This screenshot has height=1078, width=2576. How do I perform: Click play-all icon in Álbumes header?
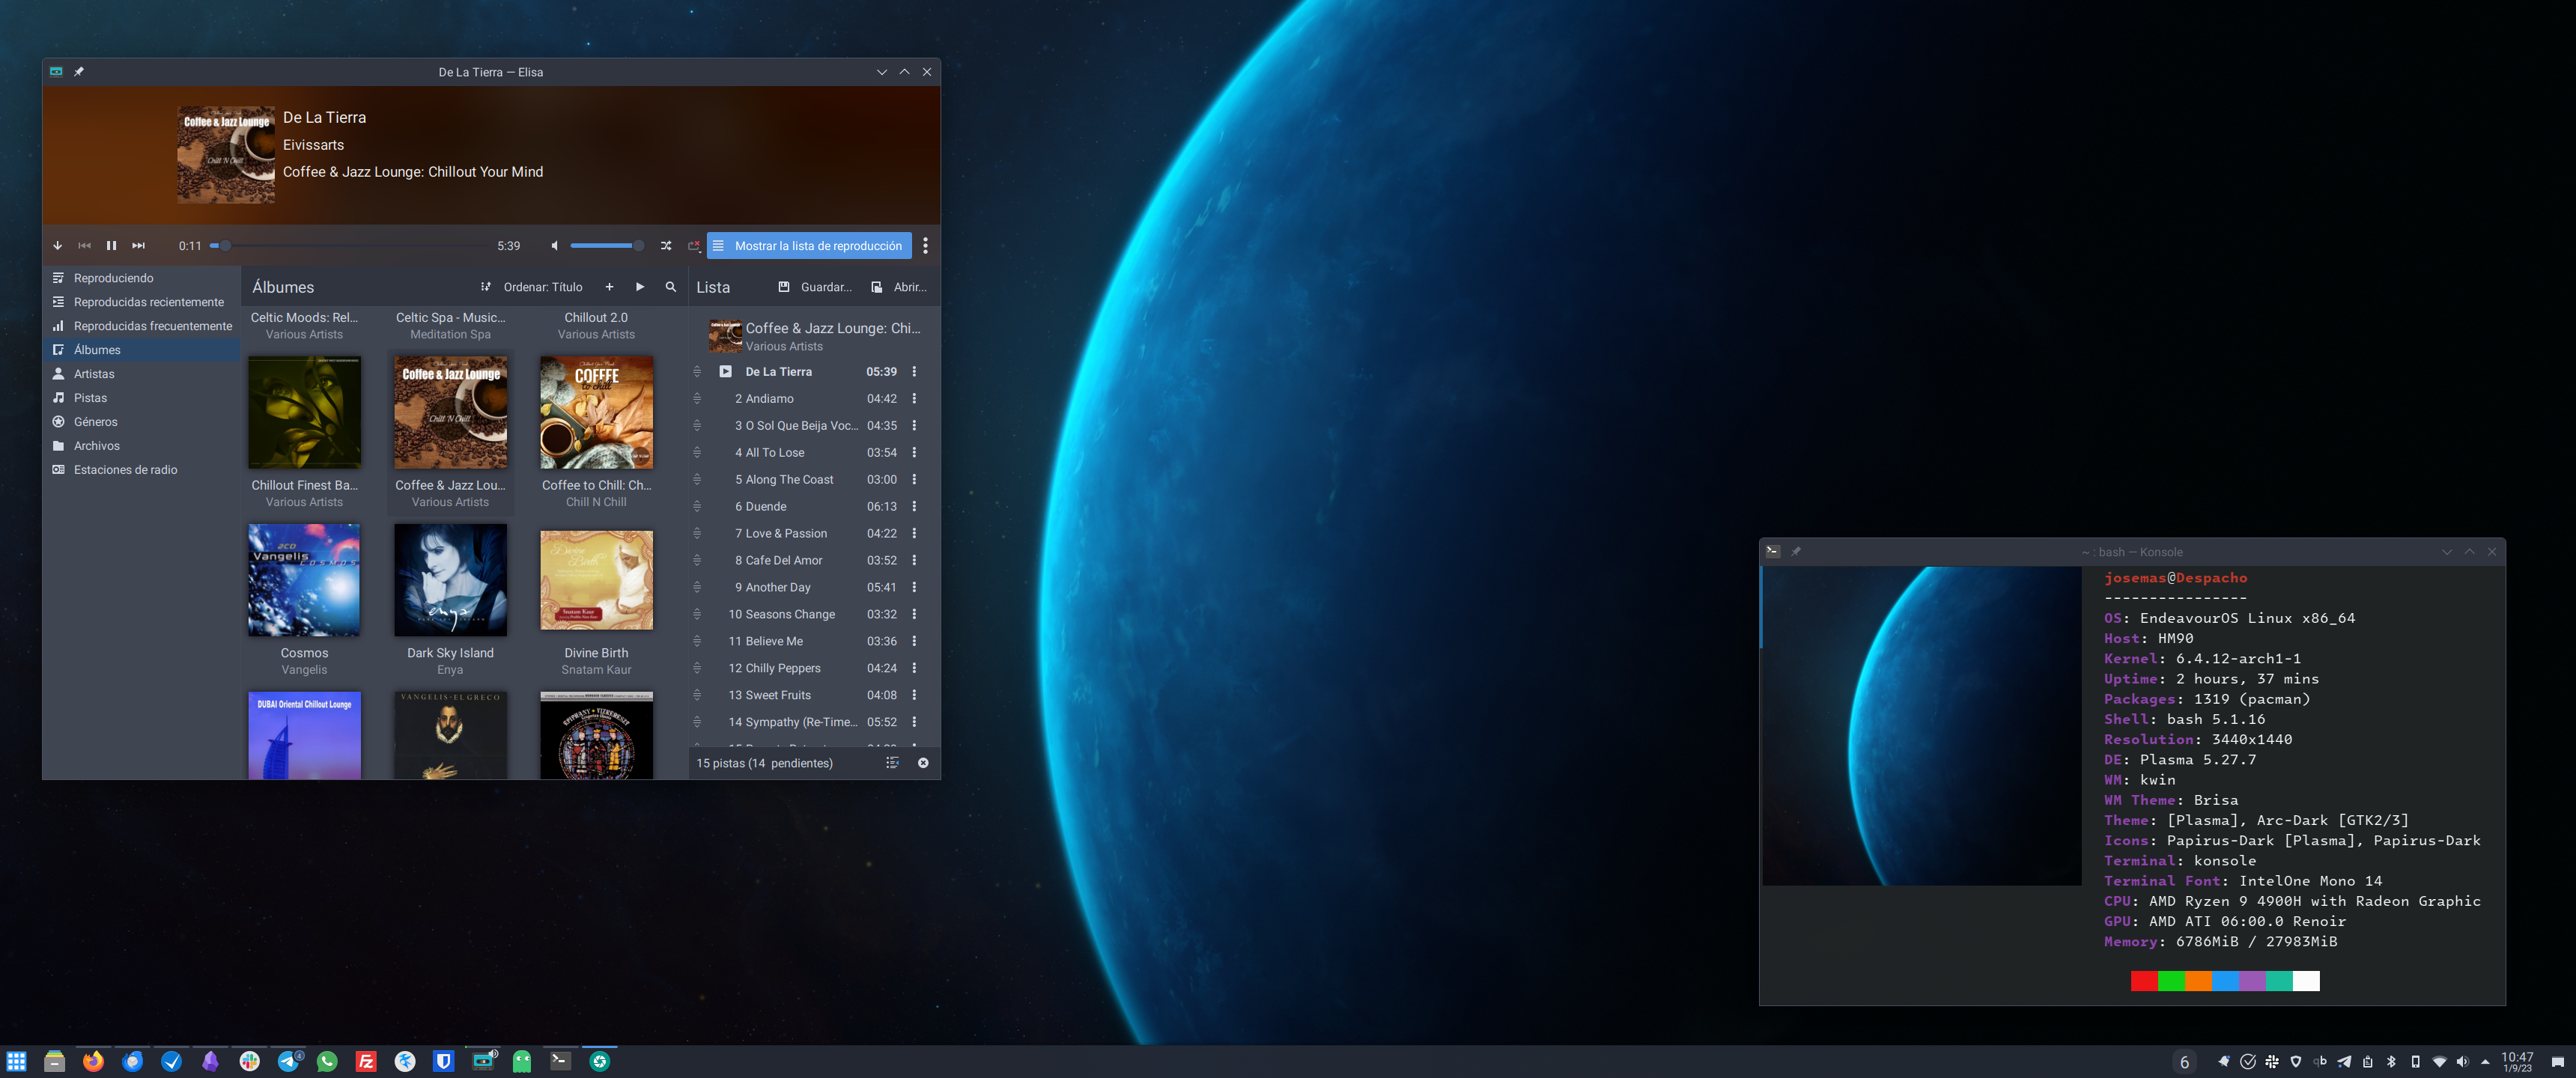pyautogui.click(x=640, y=287)
